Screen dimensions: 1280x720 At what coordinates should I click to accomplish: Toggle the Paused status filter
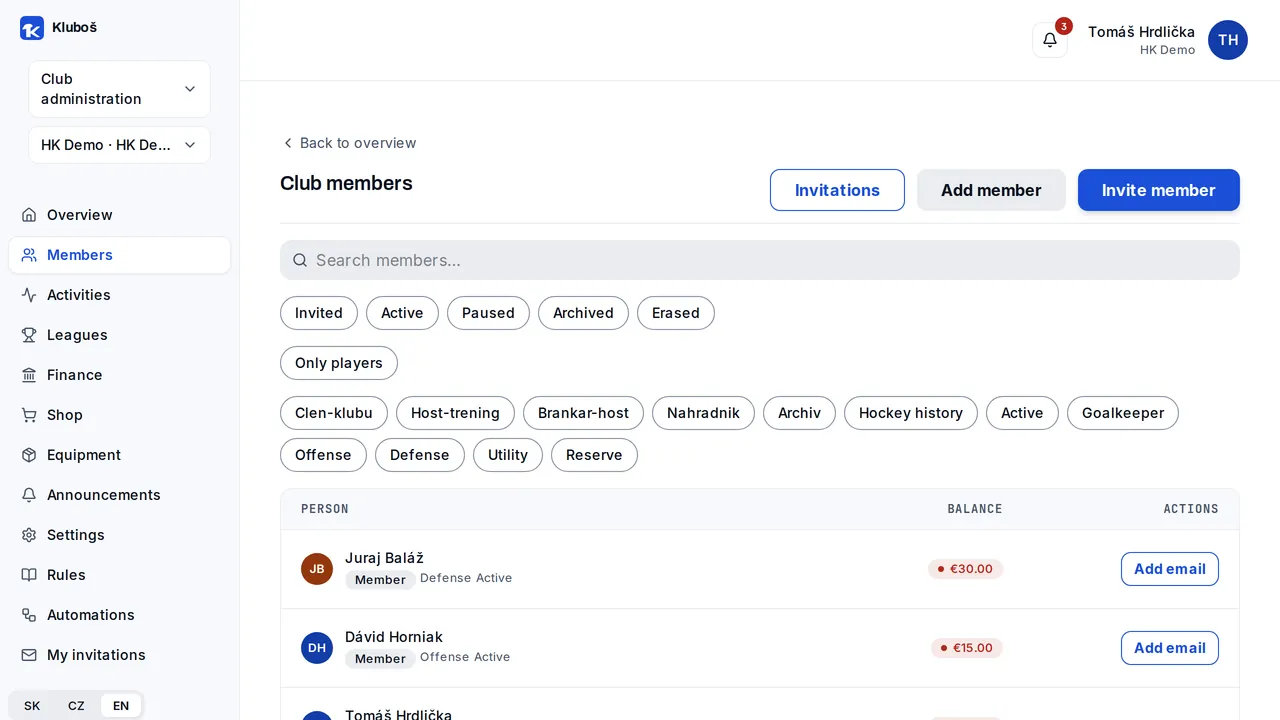(488, 313)
